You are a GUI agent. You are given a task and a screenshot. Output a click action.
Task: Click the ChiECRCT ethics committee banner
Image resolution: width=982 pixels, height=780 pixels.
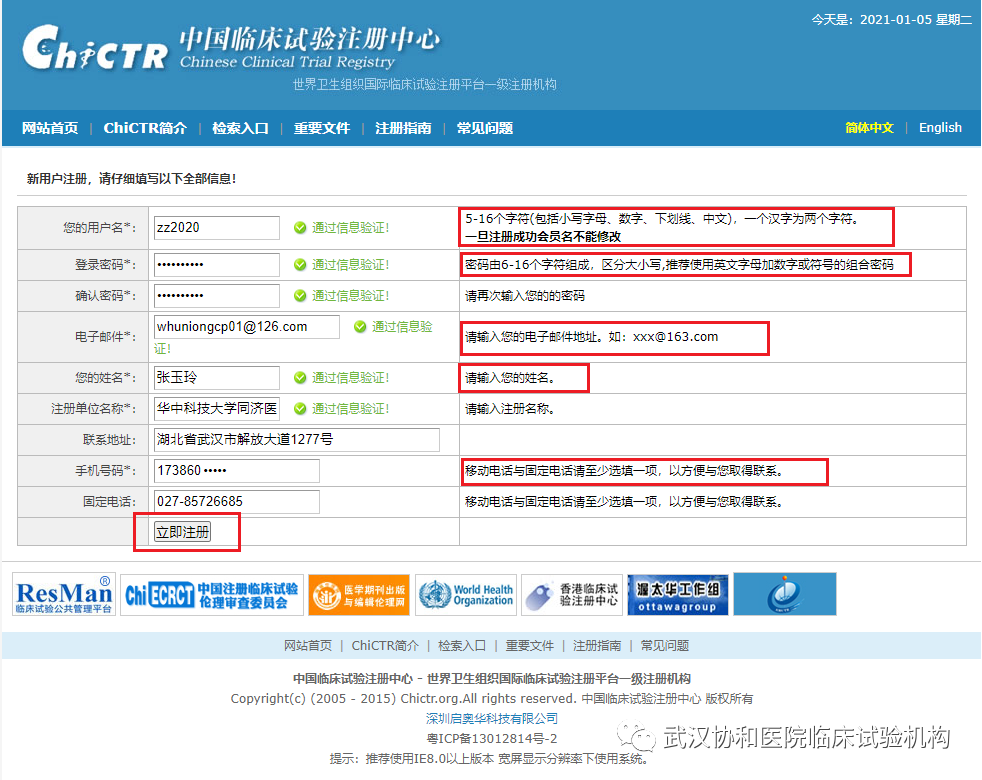click(212, 594)
